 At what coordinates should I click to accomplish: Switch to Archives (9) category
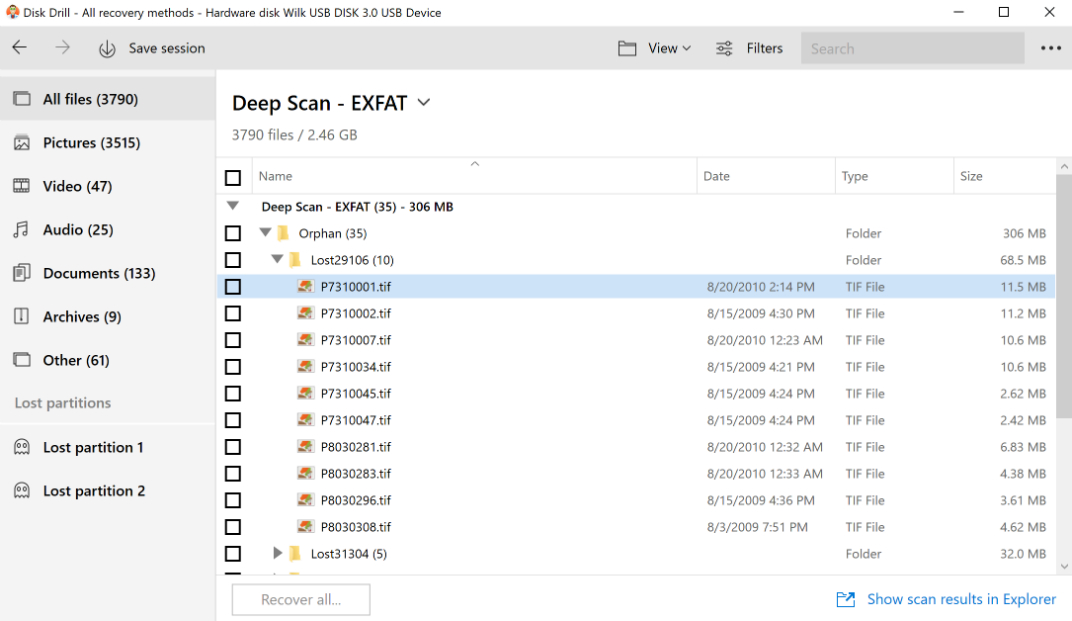(107, 317)
